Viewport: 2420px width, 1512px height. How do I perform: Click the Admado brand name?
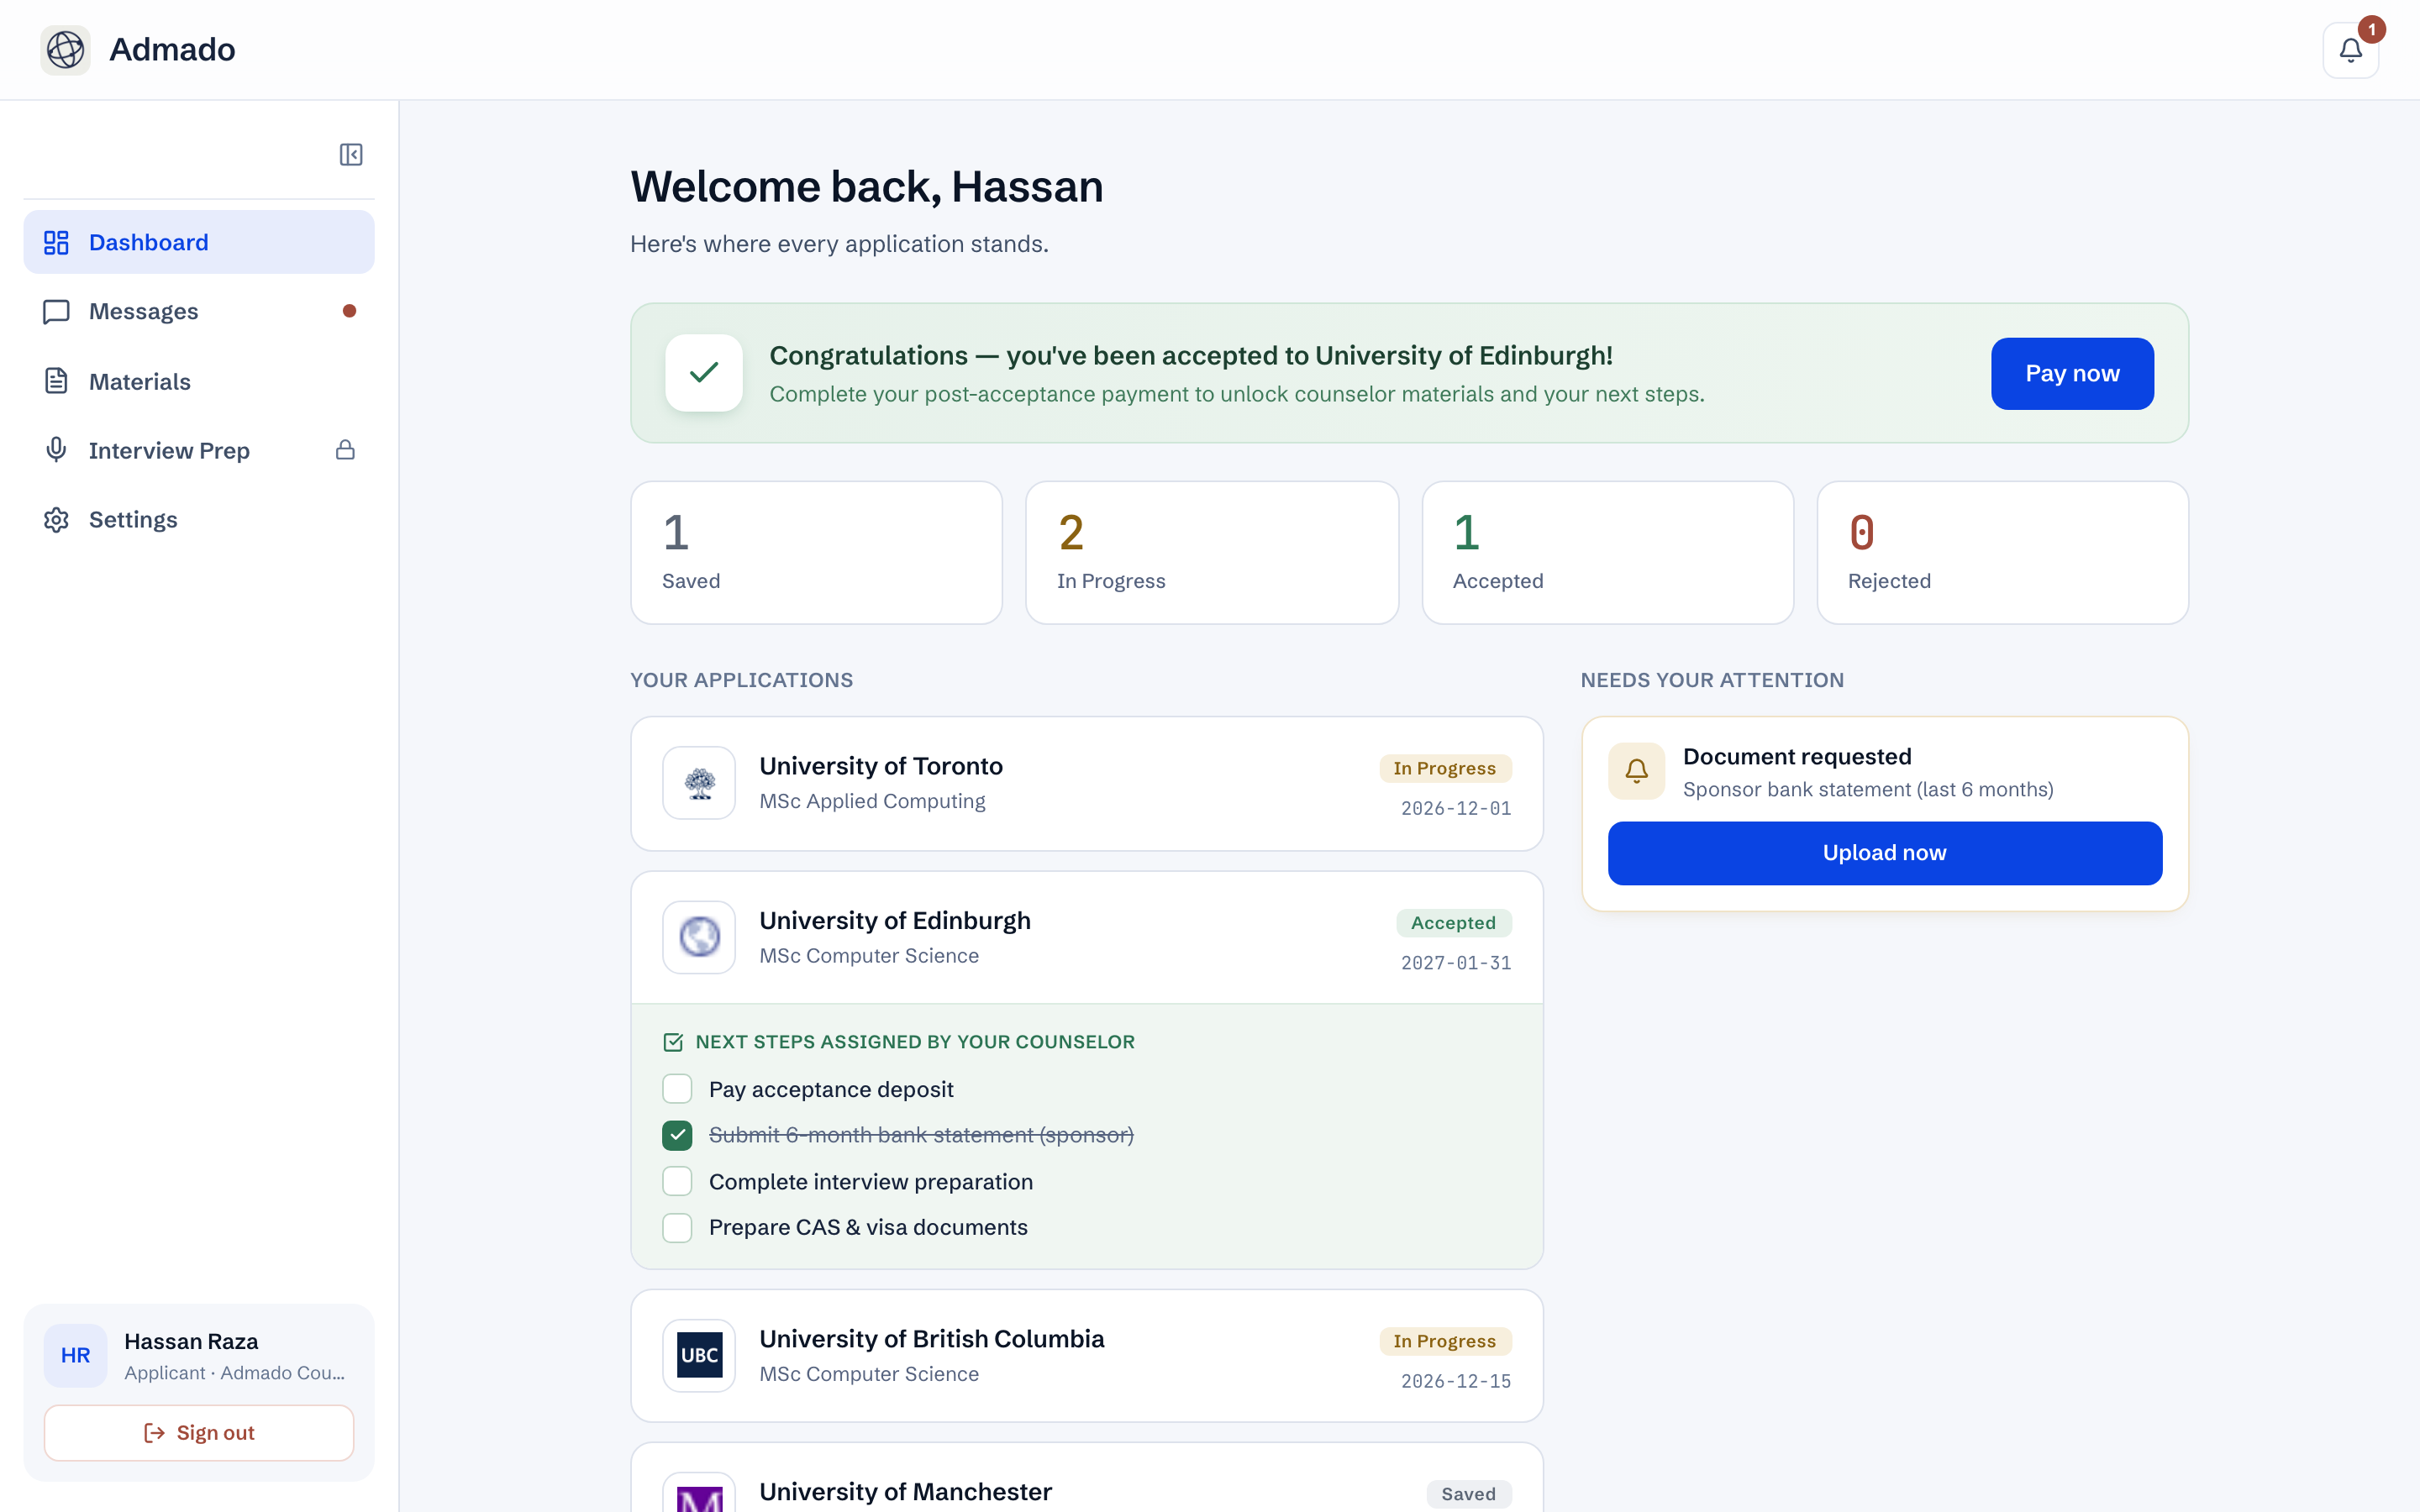[172, 49]
